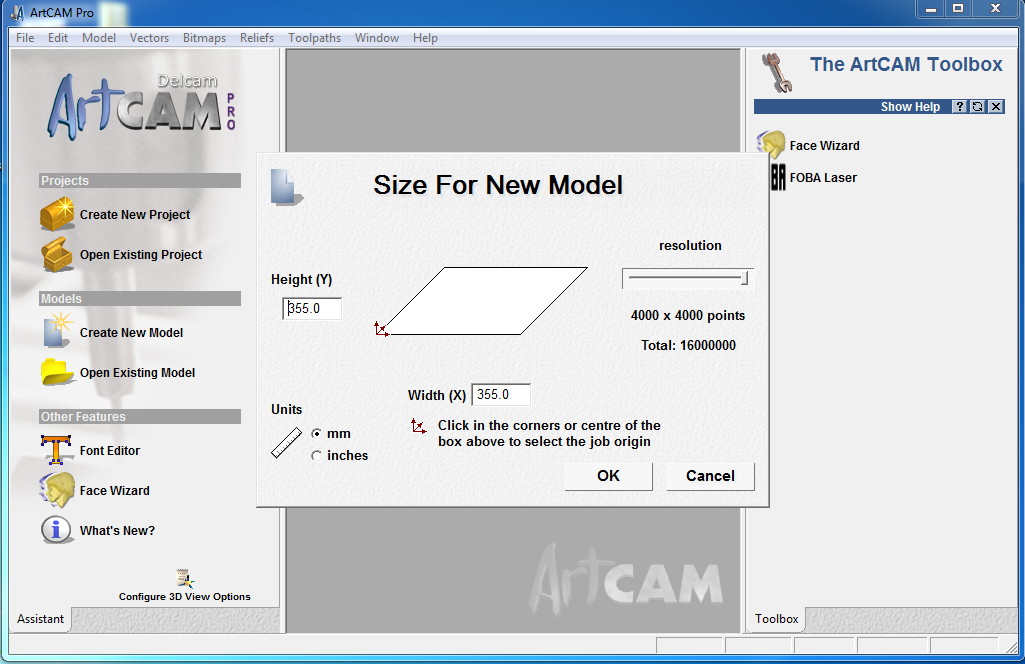The image size is (1025, 664).
Task: Click the ArtCAM Pro title bar icon
Action: 18,12
